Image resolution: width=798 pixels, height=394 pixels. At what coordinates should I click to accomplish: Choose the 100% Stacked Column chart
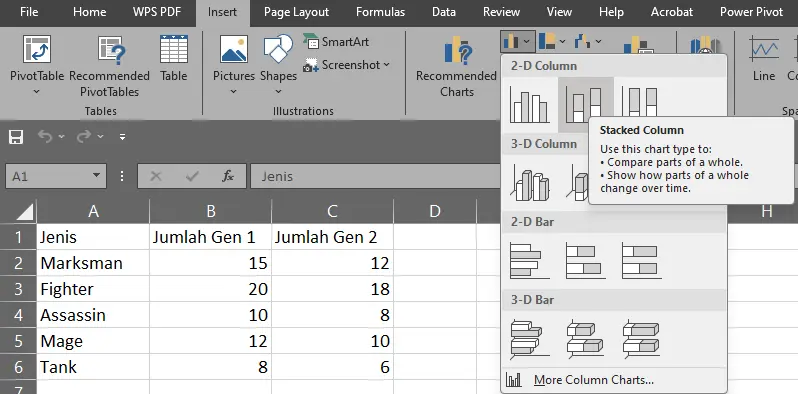[x=641, y=102]
